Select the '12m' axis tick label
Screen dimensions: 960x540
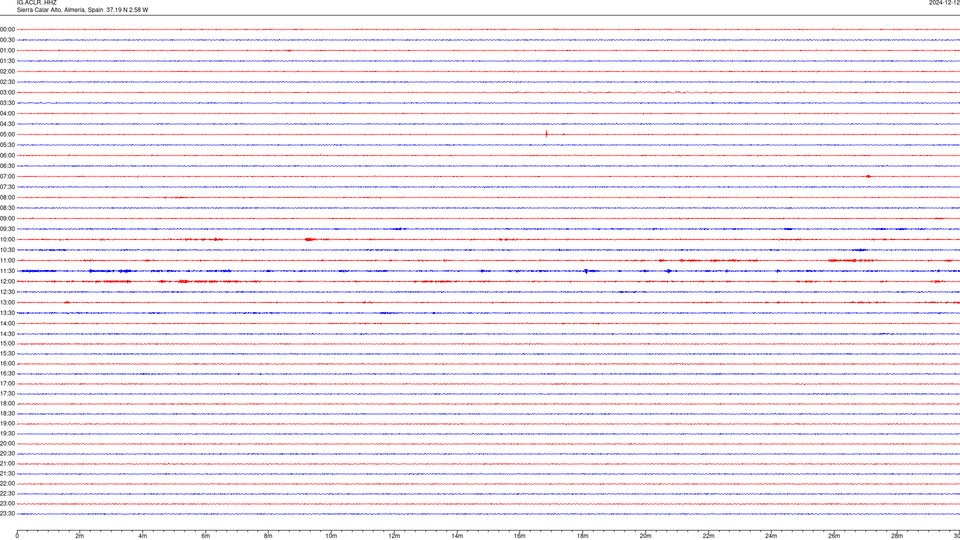[394, 536]
